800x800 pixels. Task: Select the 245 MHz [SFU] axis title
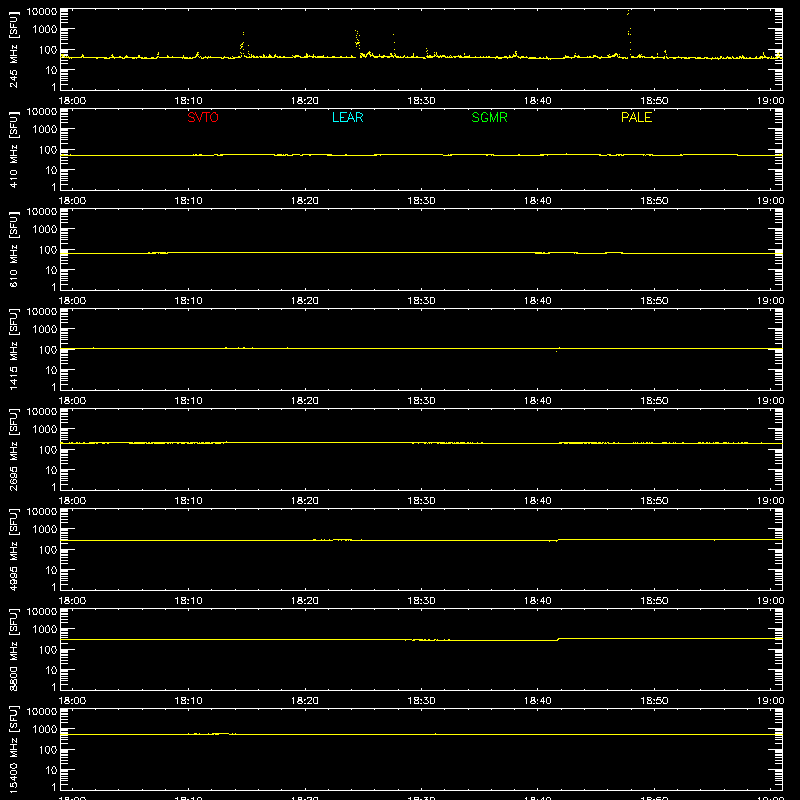[13, 50]
